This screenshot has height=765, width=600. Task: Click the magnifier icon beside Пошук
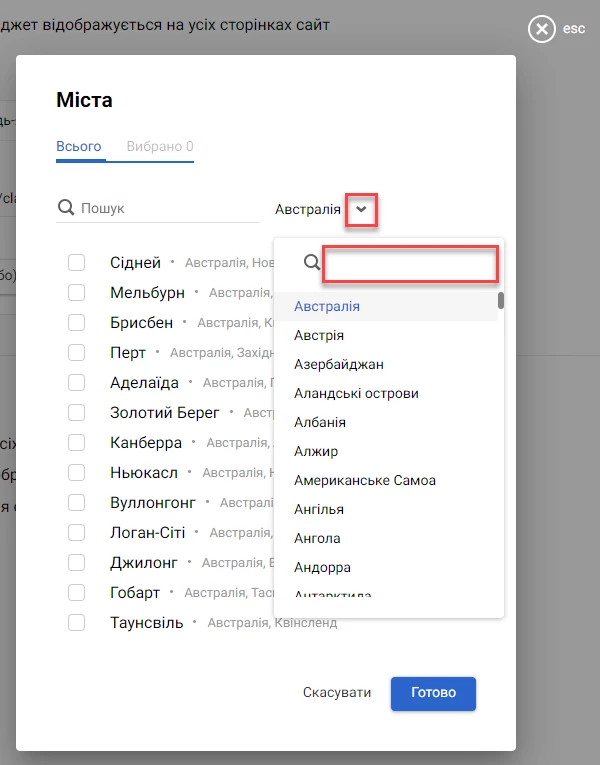(66, 207)
